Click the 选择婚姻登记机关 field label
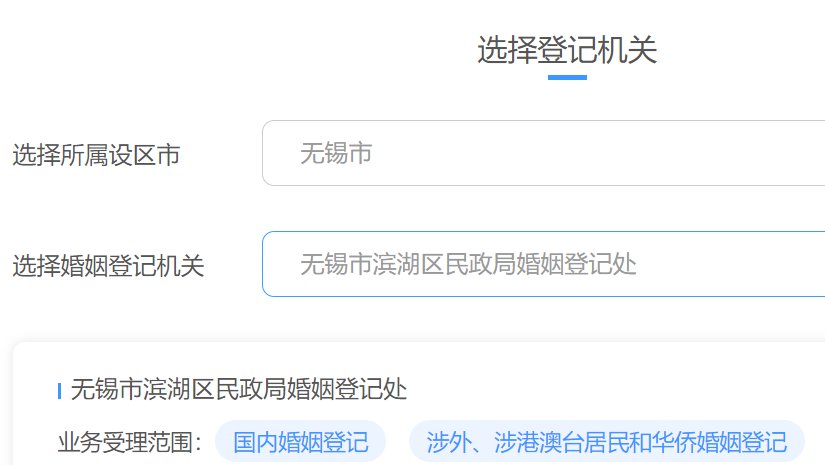The width and height of the screenshot is (825, 465). pos(108,266)
